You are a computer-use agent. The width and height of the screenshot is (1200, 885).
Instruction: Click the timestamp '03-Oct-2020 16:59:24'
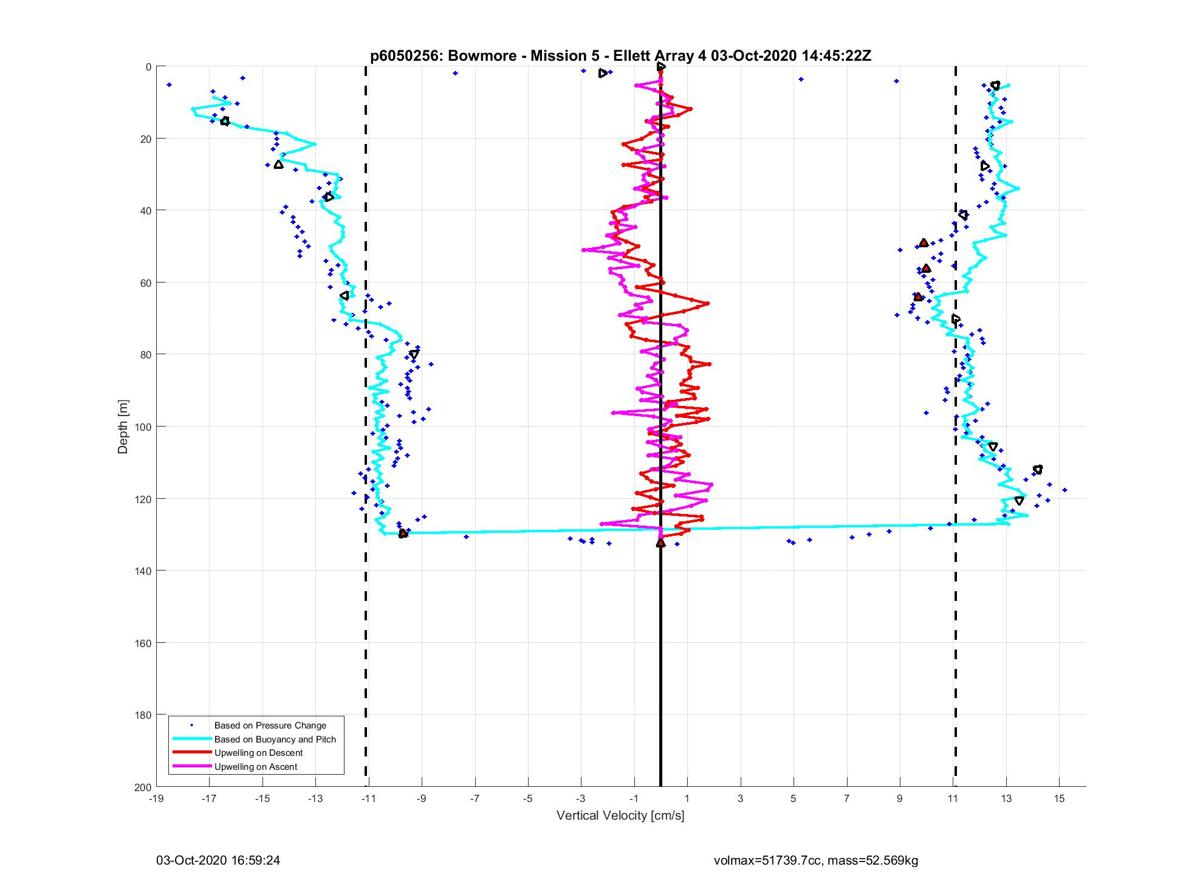(x=217, y=859)
